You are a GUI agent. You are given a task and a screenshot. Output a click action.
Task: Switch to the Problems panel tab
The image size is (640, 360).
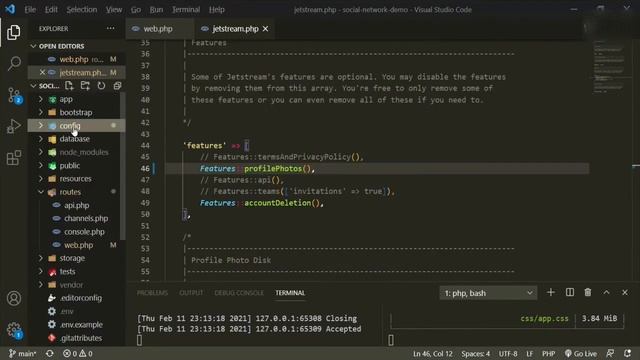coord(152,293)
